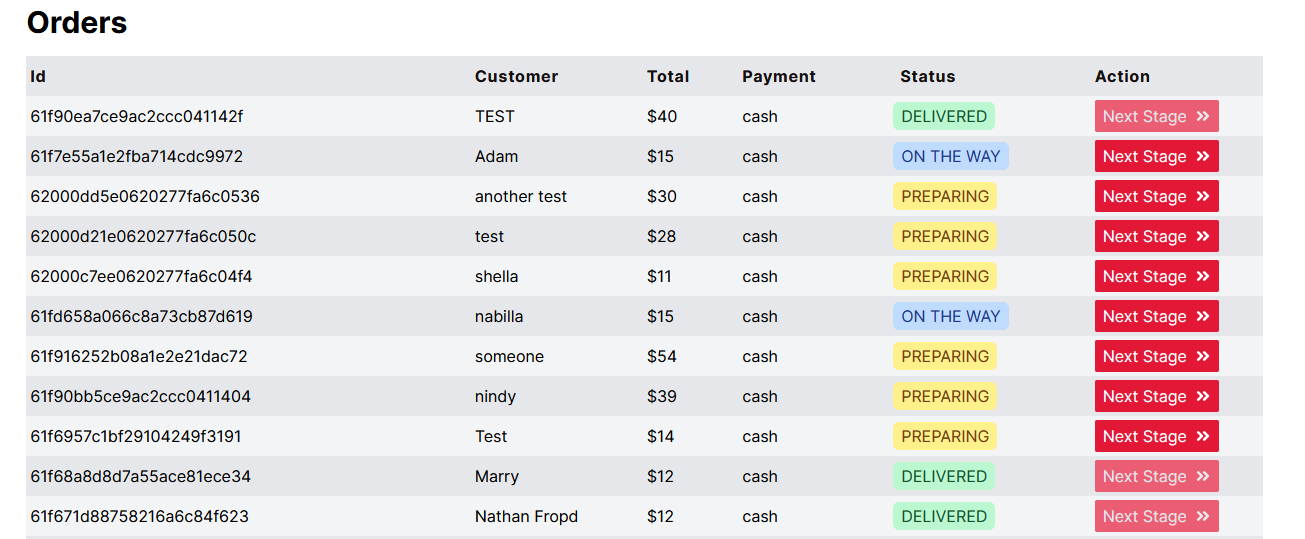Click the DELIVERED badge in Marry's row
The image size is (1305, 539).
click(x=944, y=476)
